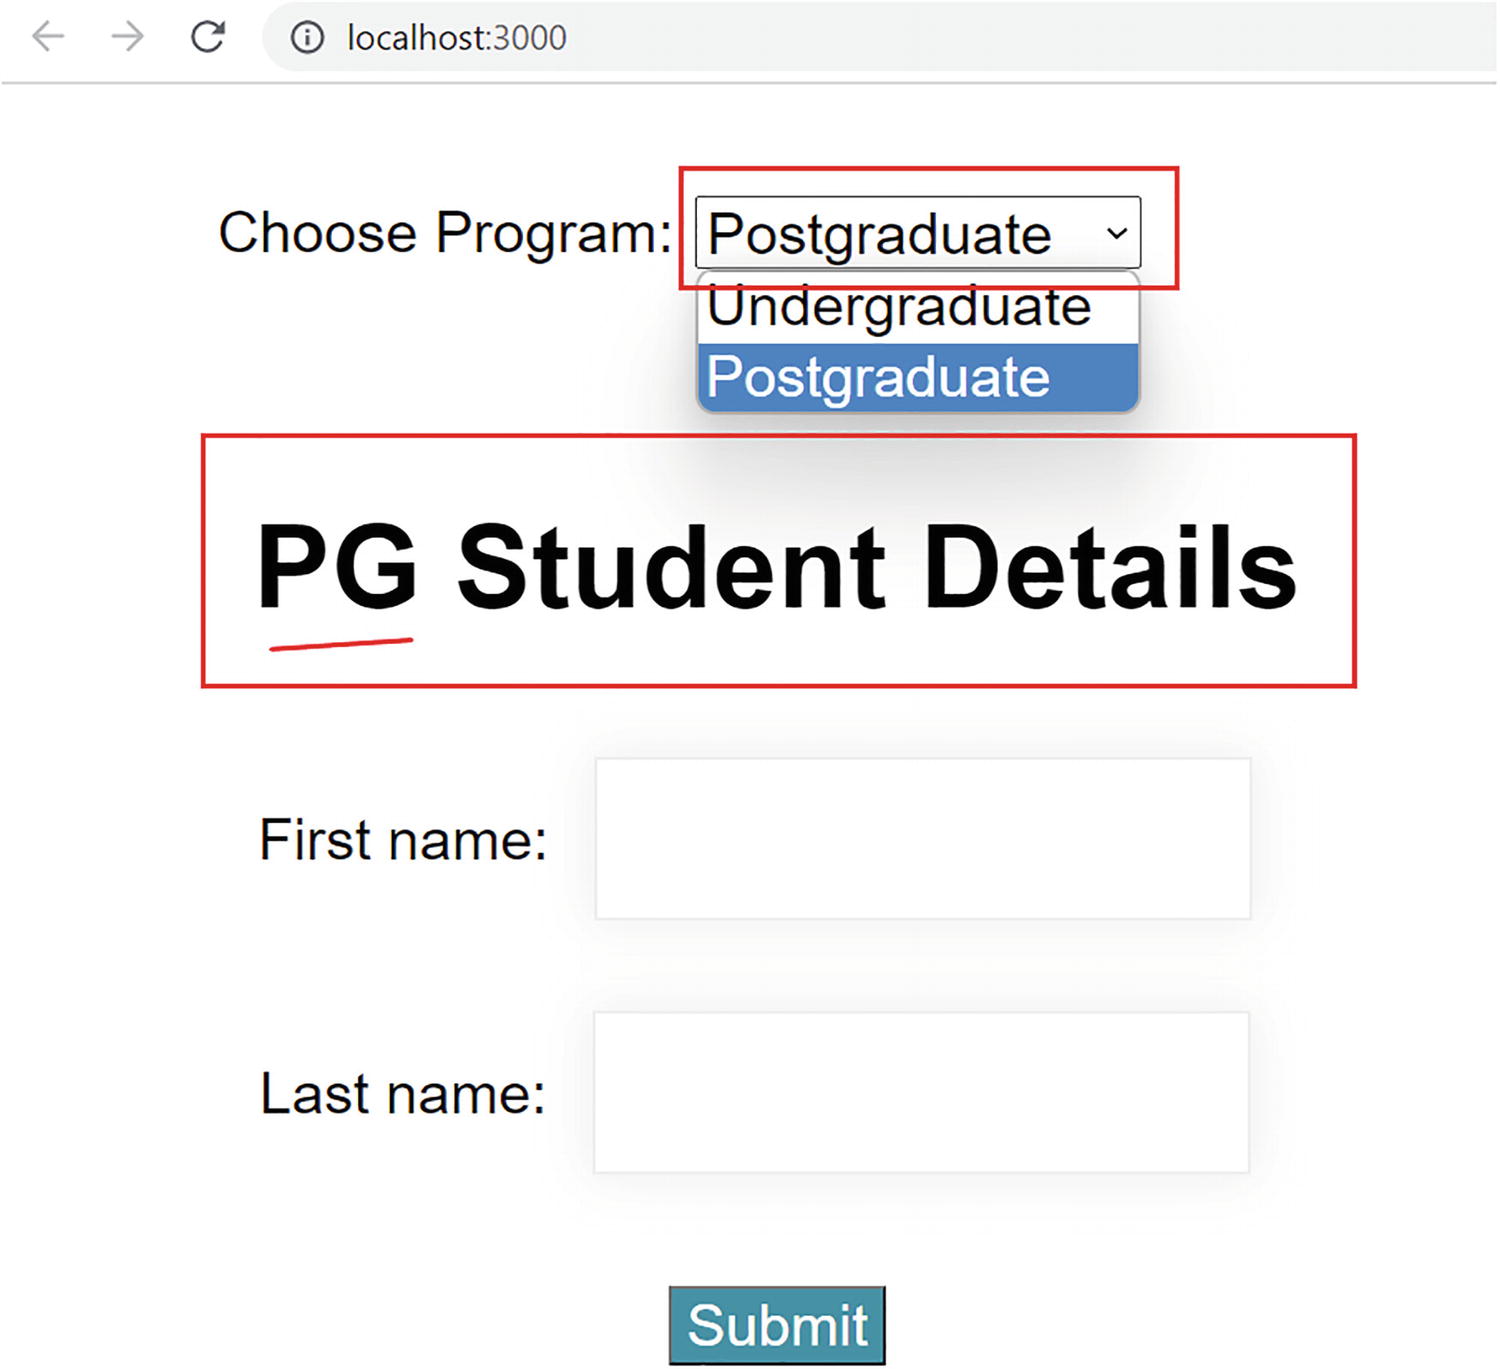Click empty address bar space right of URL
This screenshot has width=1500, height=1369.
(x=1000, y=38)
